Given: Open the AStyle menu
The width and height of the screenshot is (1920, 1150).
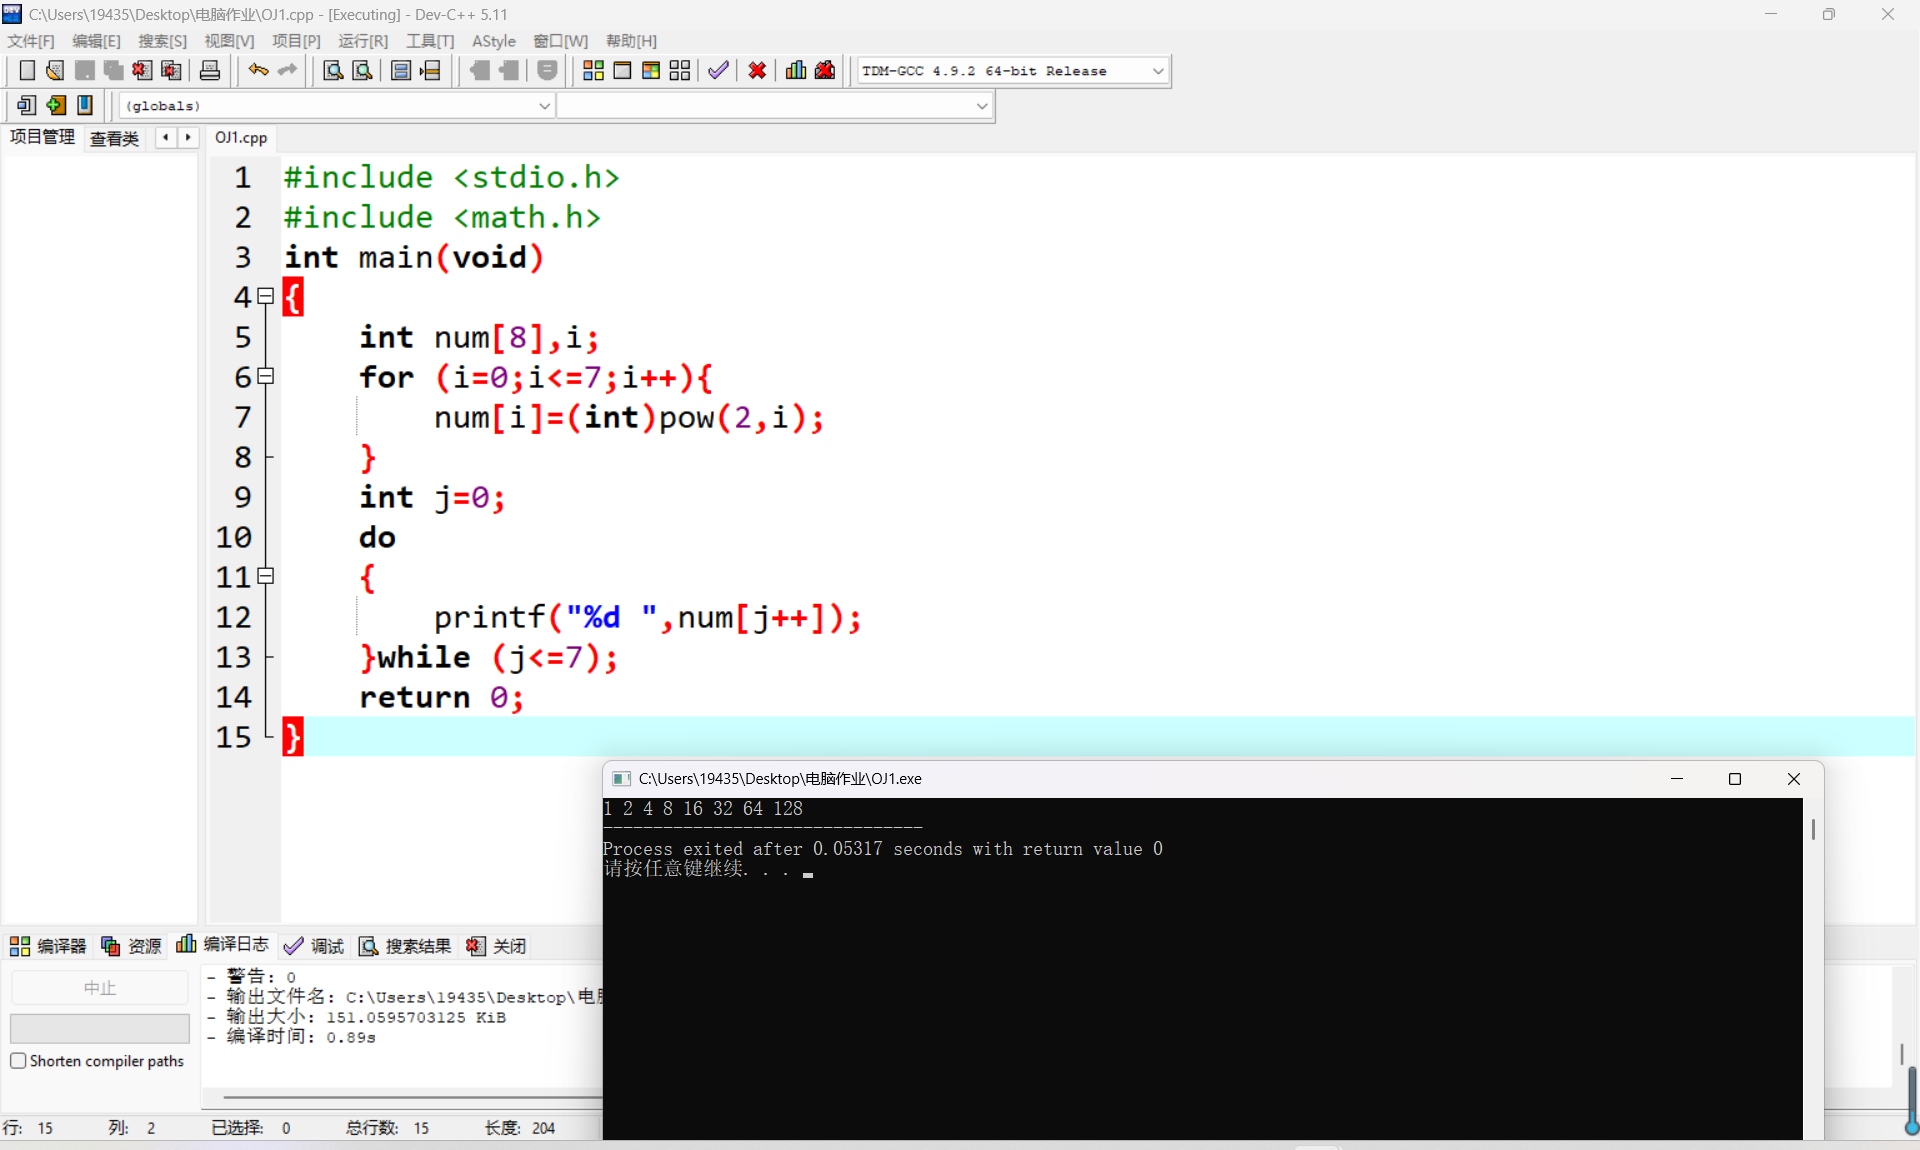Looking at the screenshot, I should pyautogui.click(x=493, y=41).
